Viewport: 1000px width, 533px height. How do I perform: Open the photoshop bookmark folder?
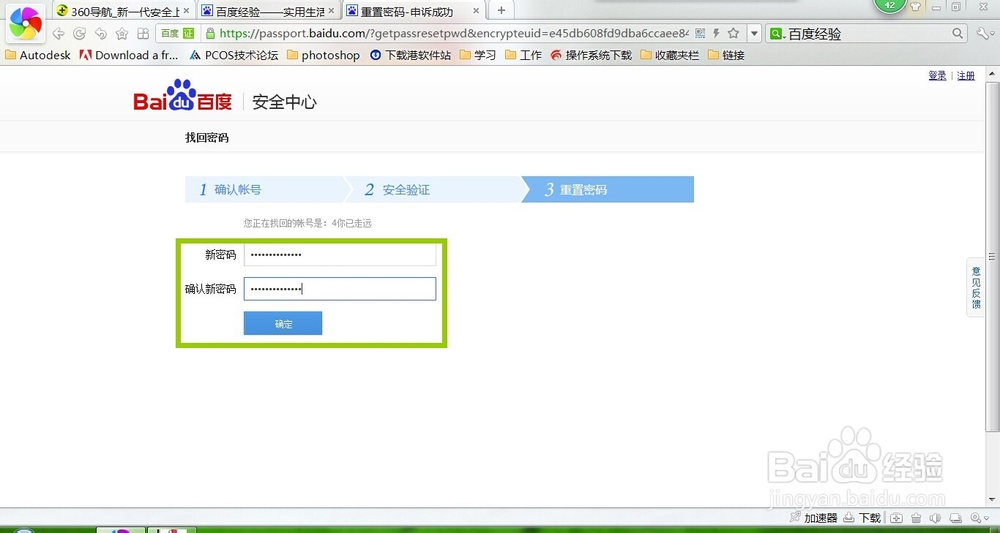click(x=323, y=55)
